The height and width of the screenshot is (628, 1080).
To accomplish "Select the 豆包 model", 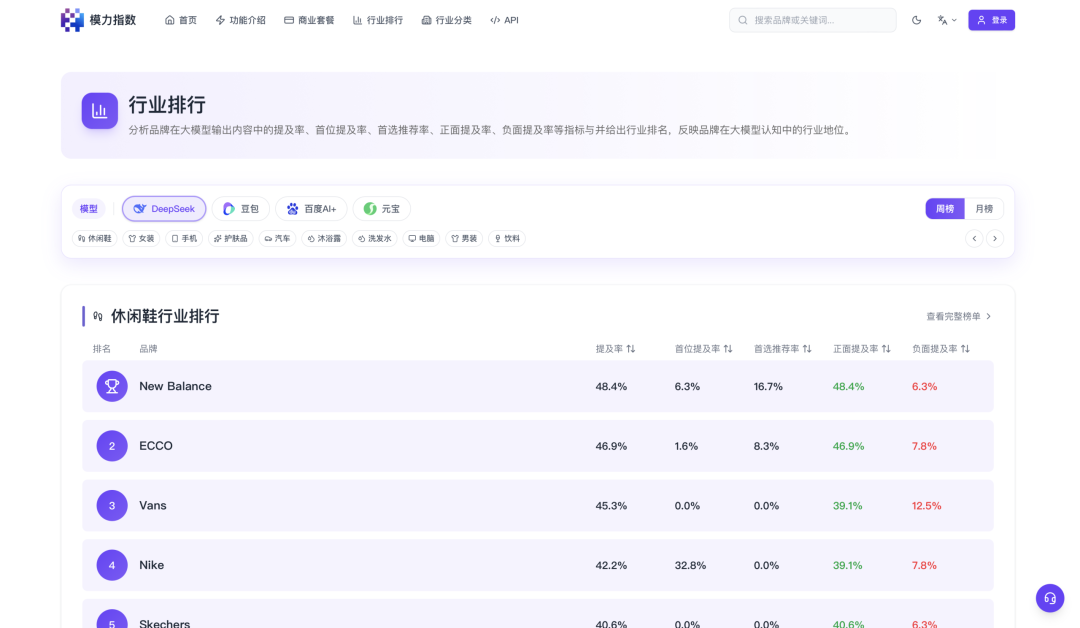I will click(x=240, y=209).
